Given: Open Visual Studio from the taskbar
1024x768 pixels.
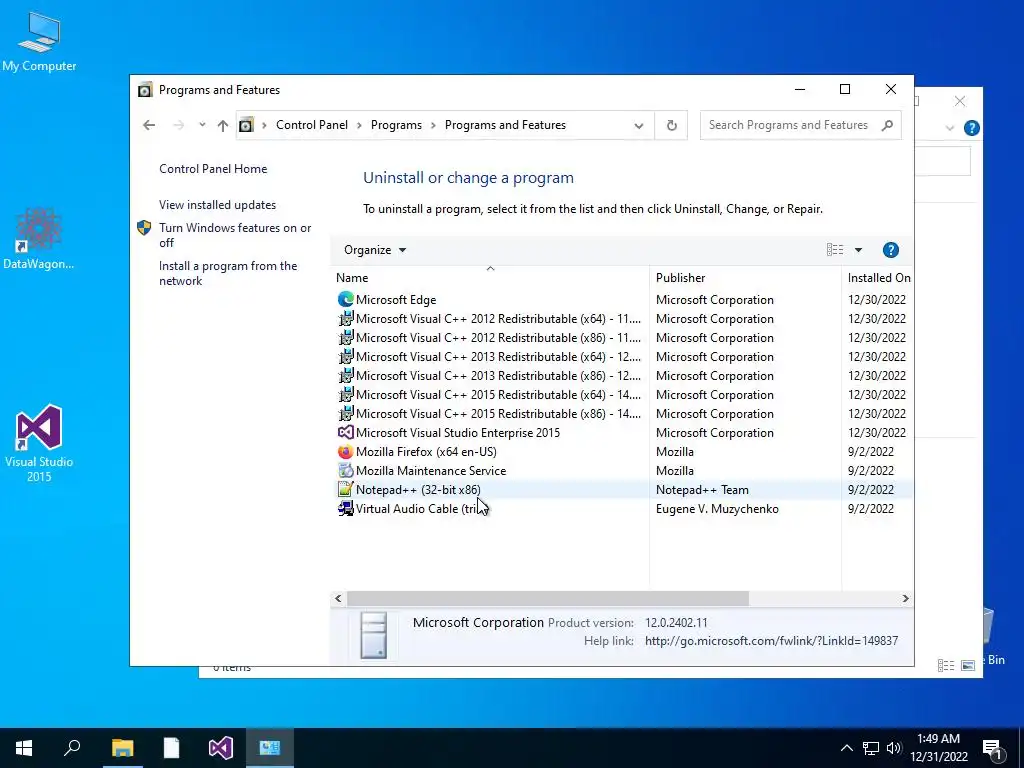Looking at the screenshot, I should [x=221, y=748].
